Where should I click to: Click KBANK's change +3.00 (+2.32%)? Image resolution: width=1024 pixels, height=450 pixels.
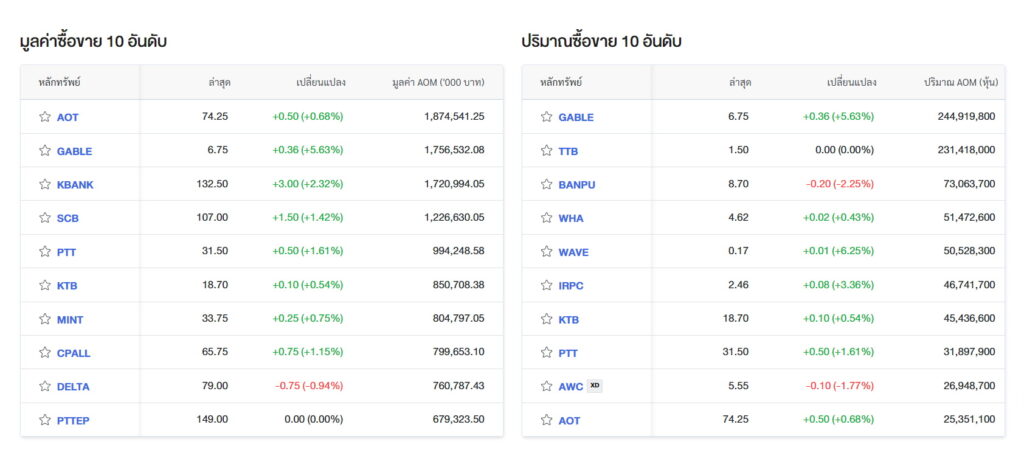tap(308, 184)
